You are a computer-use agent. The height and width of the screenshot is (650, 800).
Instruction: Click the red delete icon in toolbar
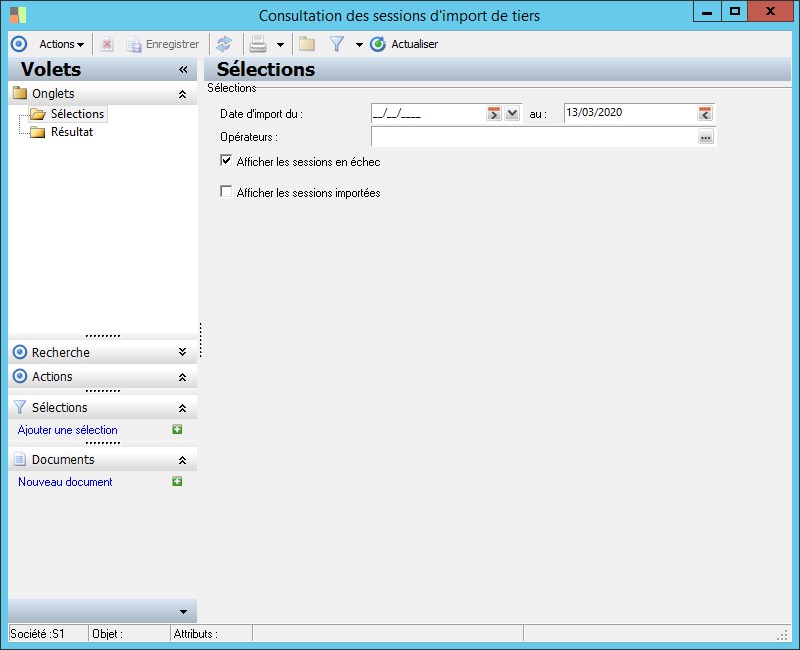pos(107,44)
